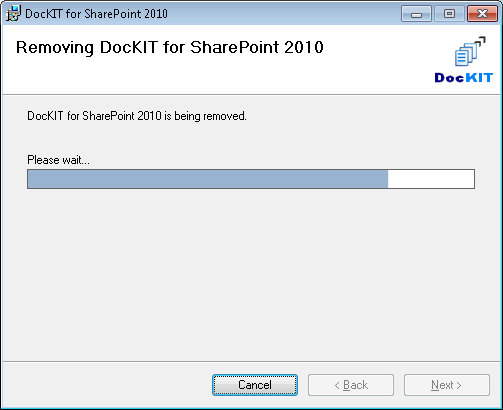Click the DocKIT logo image
Viewport: 503px width, 410px height.
point(464,60)
